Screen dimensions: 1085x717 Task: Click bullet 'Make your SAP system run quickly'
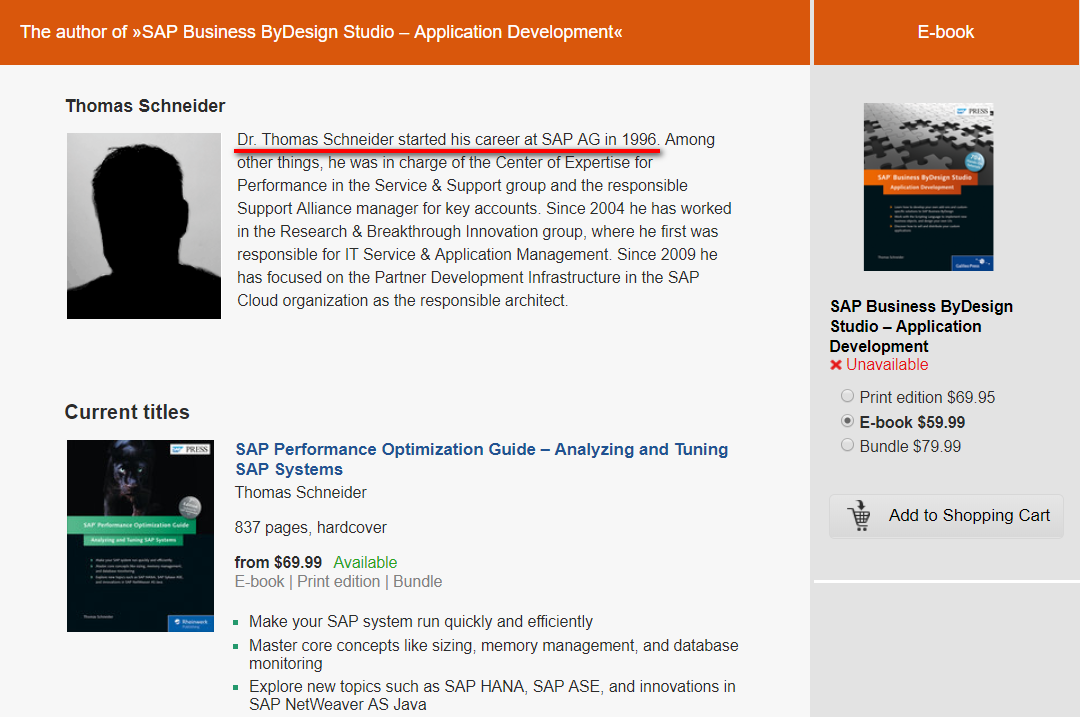[421, 621]
